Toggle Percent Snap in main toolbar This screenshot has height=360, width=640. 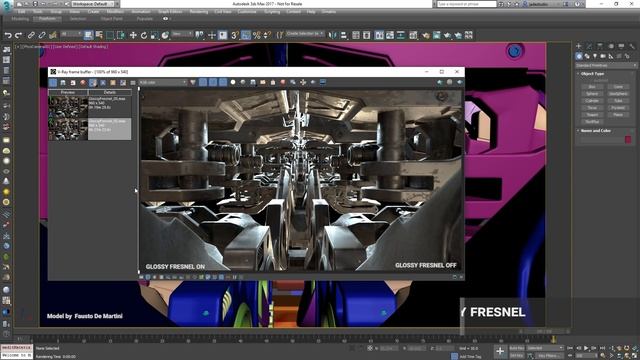point(256,36)
